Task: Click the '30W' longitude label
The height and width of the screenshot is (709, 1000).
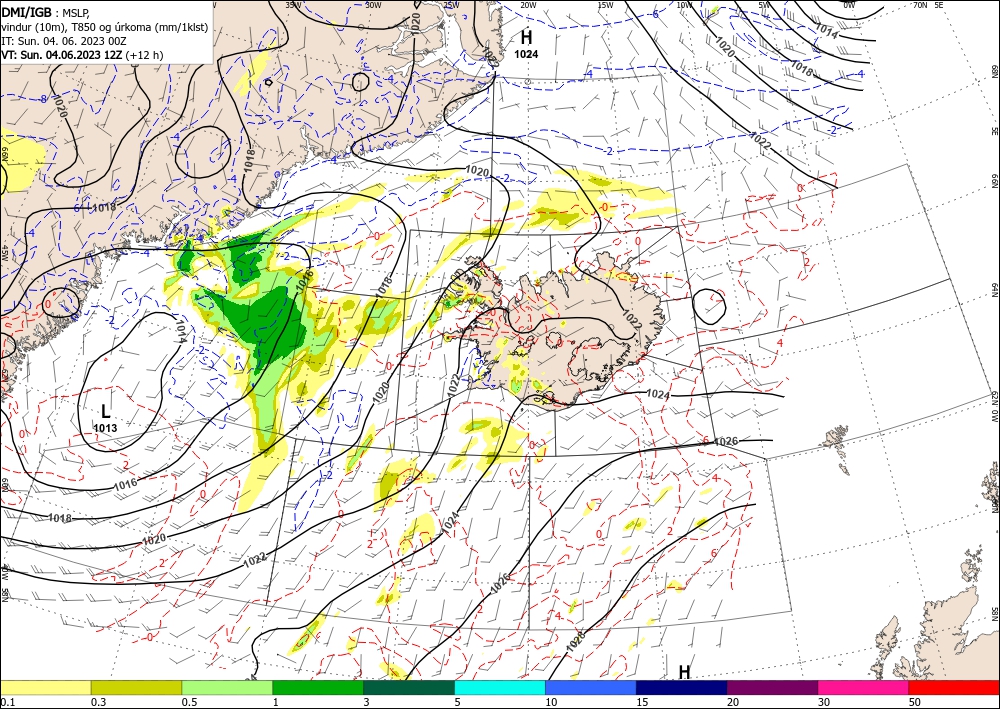Action: (374, 5)
